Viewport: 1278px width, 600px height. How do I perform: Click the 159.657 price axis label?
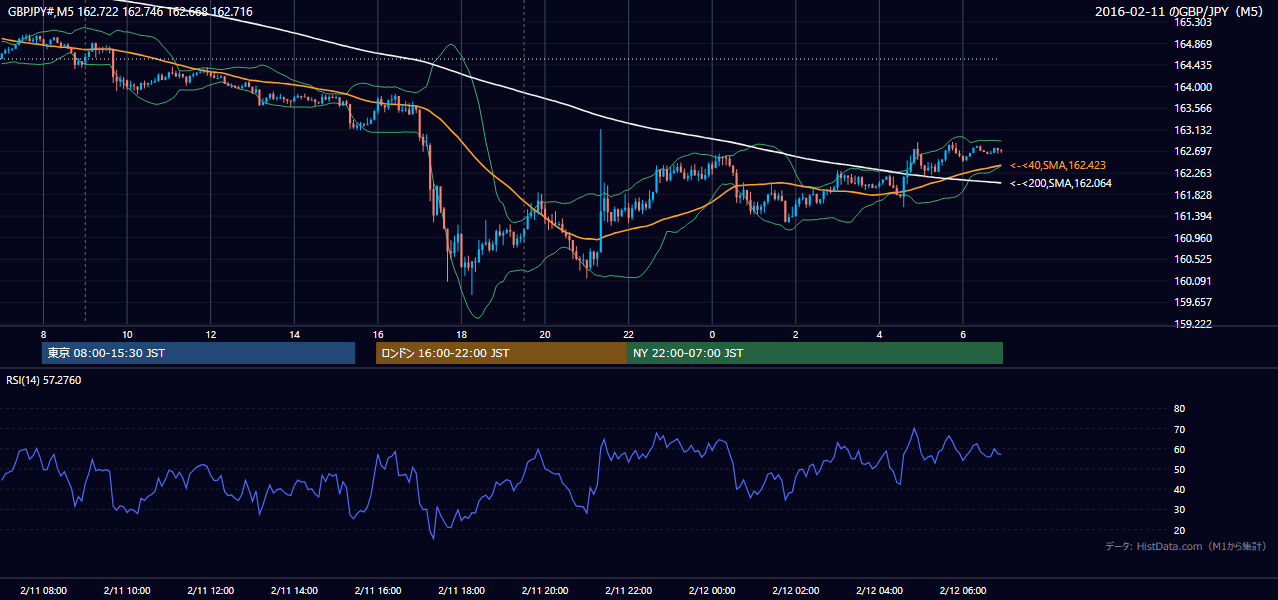click(x=1193, y=302)
